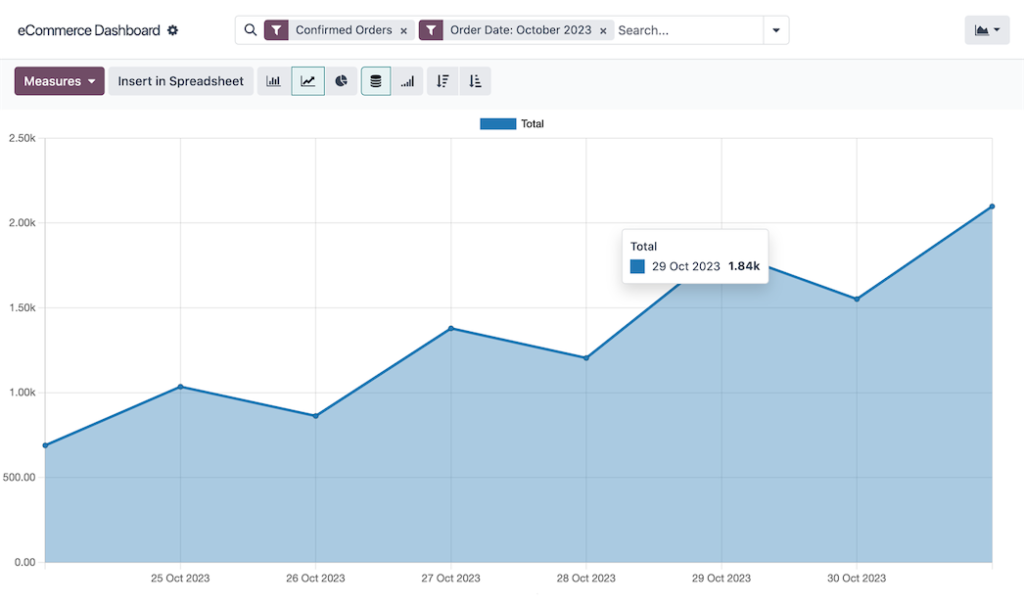Viewport: 1024px width, 603px height.
Task: Toggle the Total series in the legend
Action: (531, 123)
